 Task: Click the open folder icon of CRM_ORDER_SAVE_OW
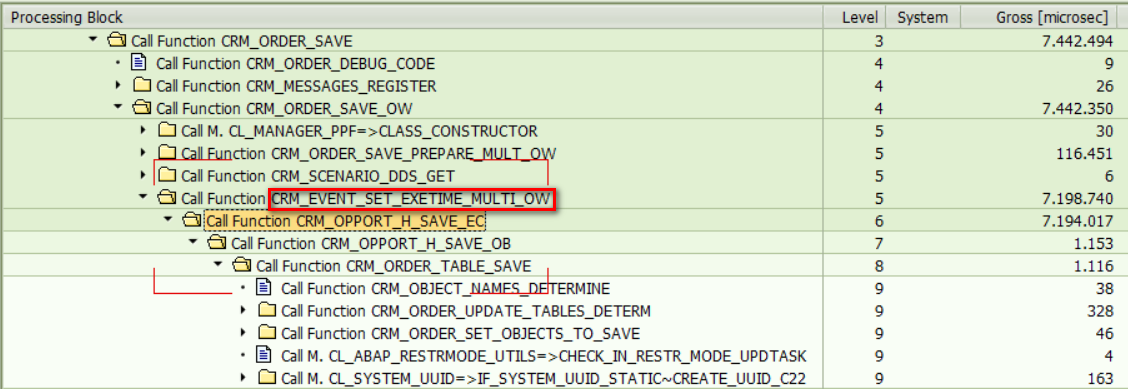point(141,109)
